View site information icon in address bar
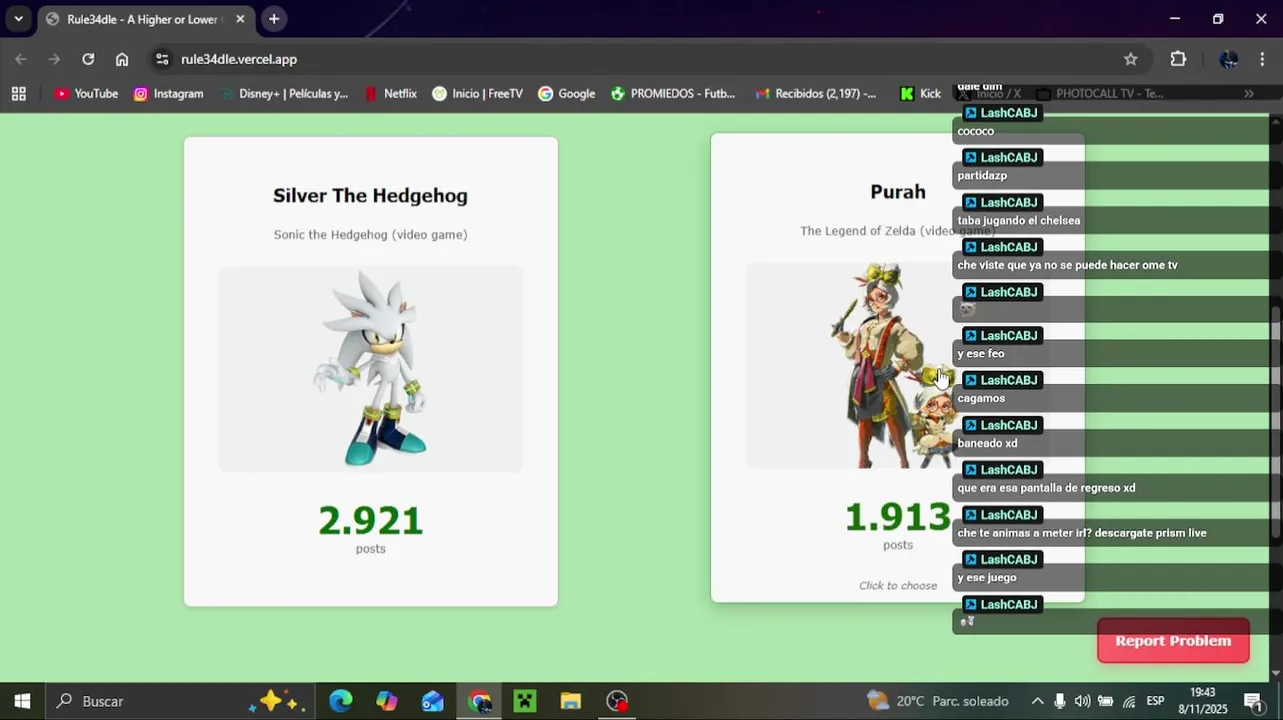The image size is (1283, 720). [x=162, y=59]
